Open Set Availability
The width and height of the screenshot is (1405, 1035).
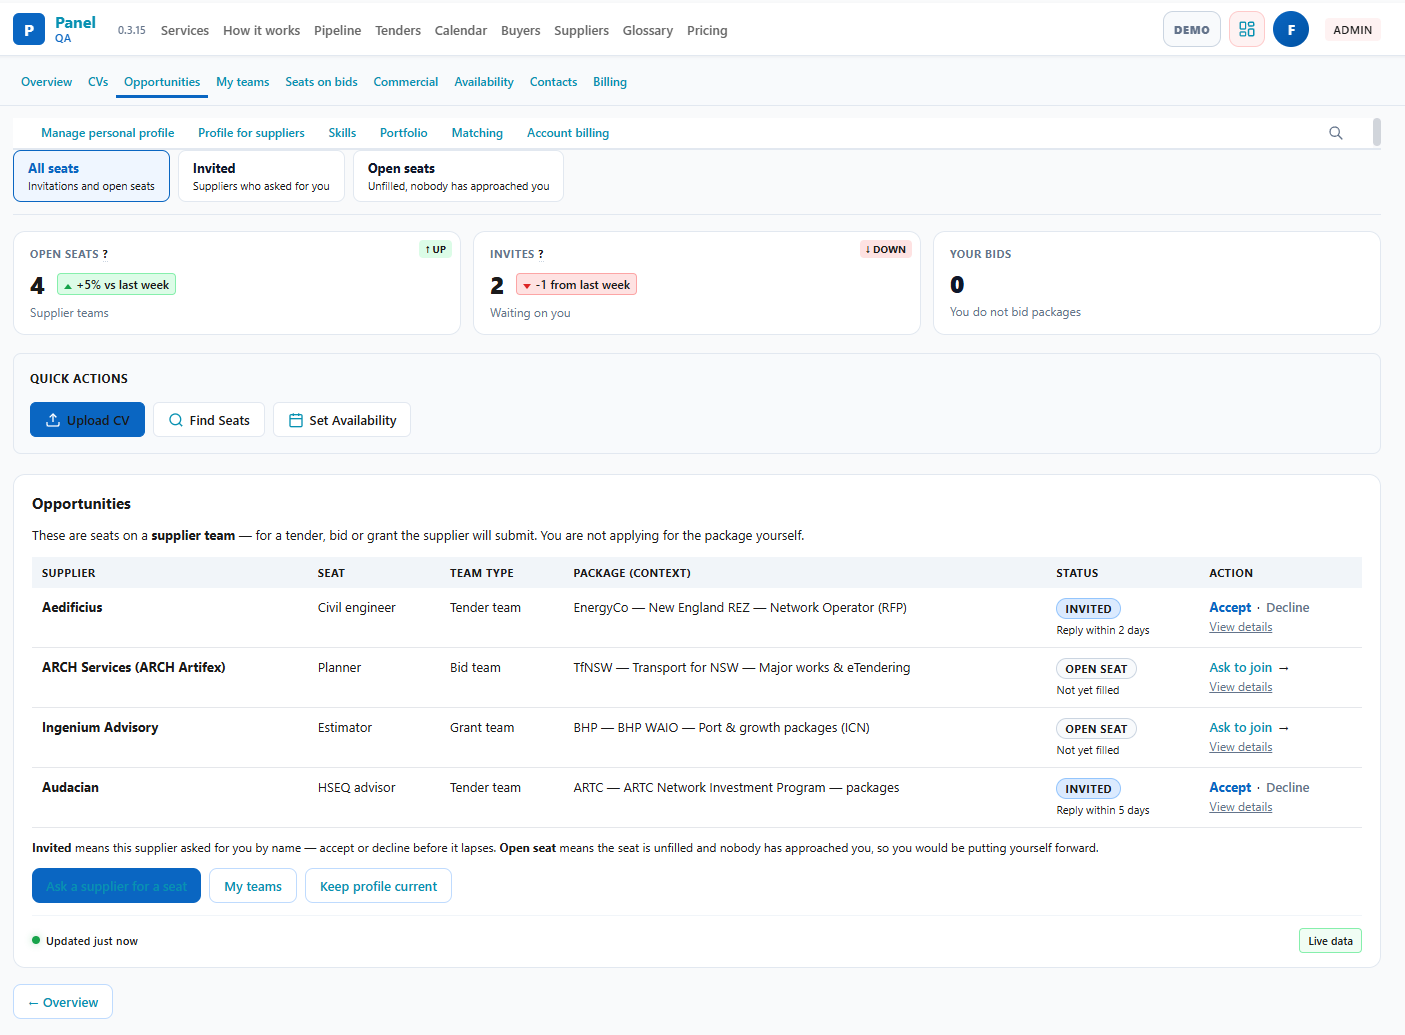click(x=342, y=420)
